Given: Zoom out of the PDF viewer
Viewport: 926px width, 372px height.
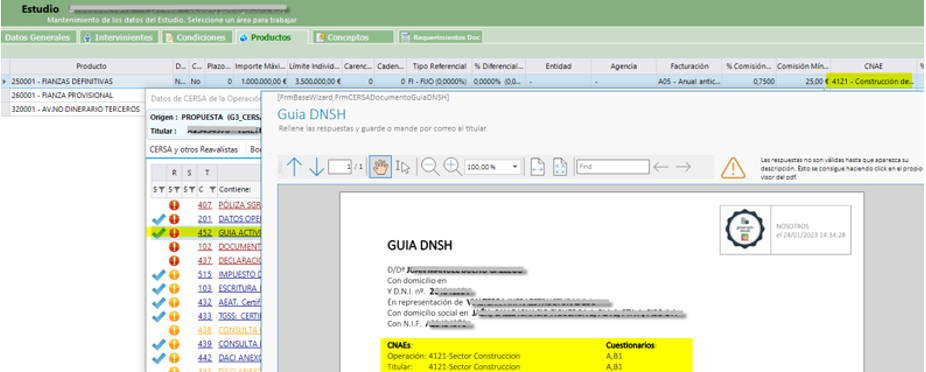Looking at the screenshot, I should [431, 167].
